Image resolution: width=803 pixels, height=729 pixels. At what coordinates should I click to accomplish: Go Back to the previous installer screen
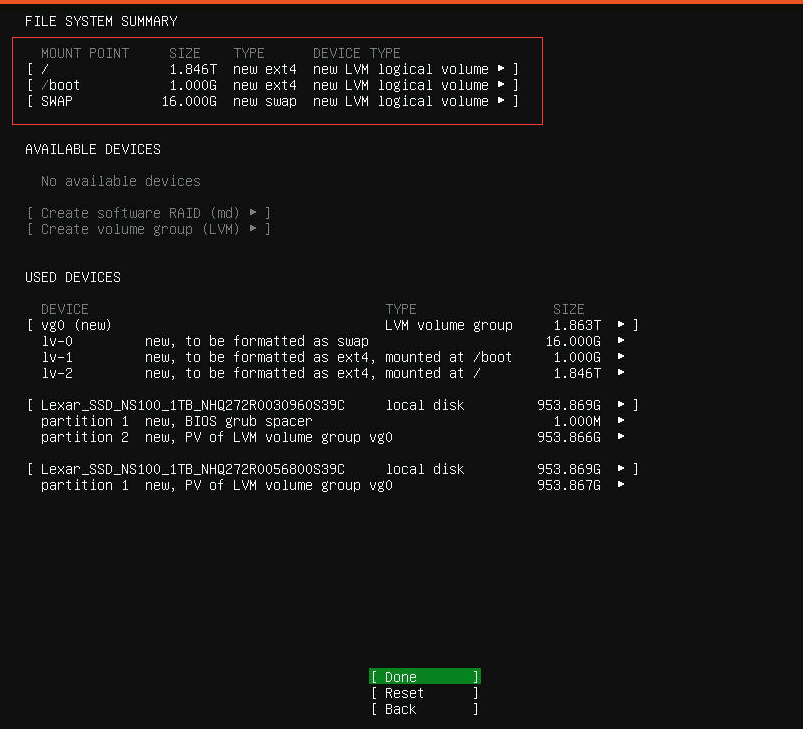pyautogui.click(x=425, y=709)
